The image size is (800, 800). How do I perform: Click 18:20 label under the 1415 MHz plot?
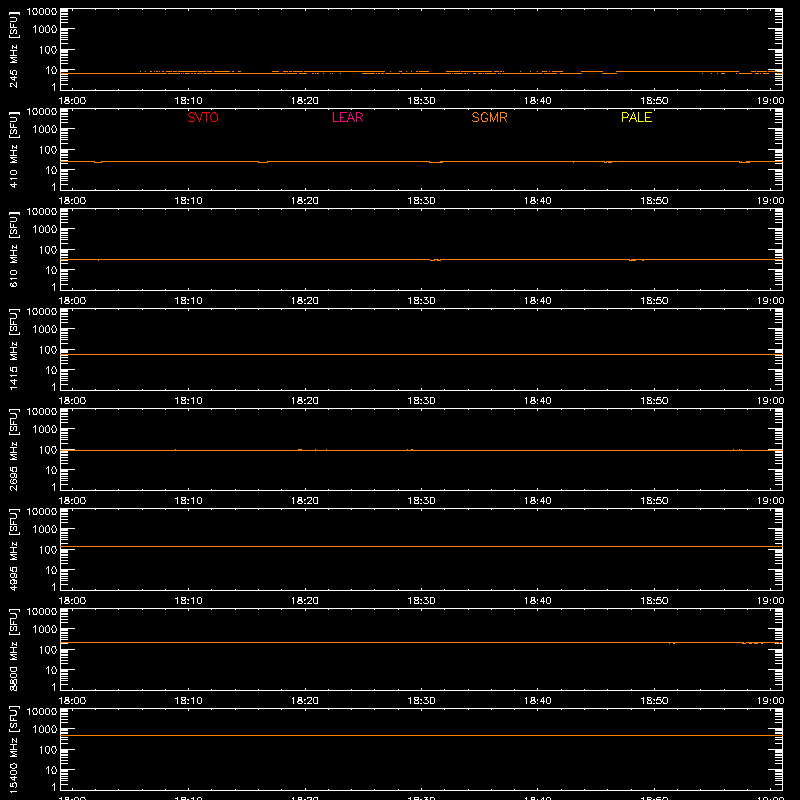[305, 401]
